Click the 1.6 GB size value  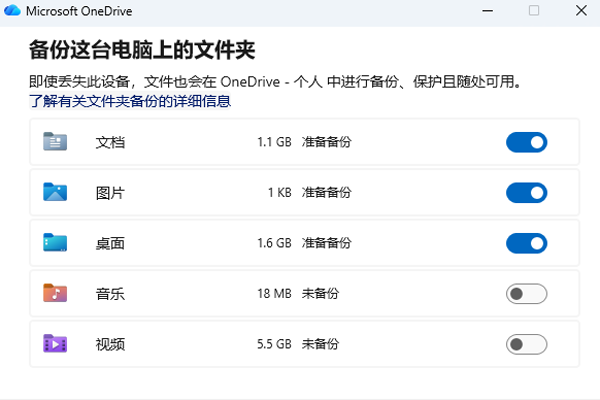(x=274, y=243)
